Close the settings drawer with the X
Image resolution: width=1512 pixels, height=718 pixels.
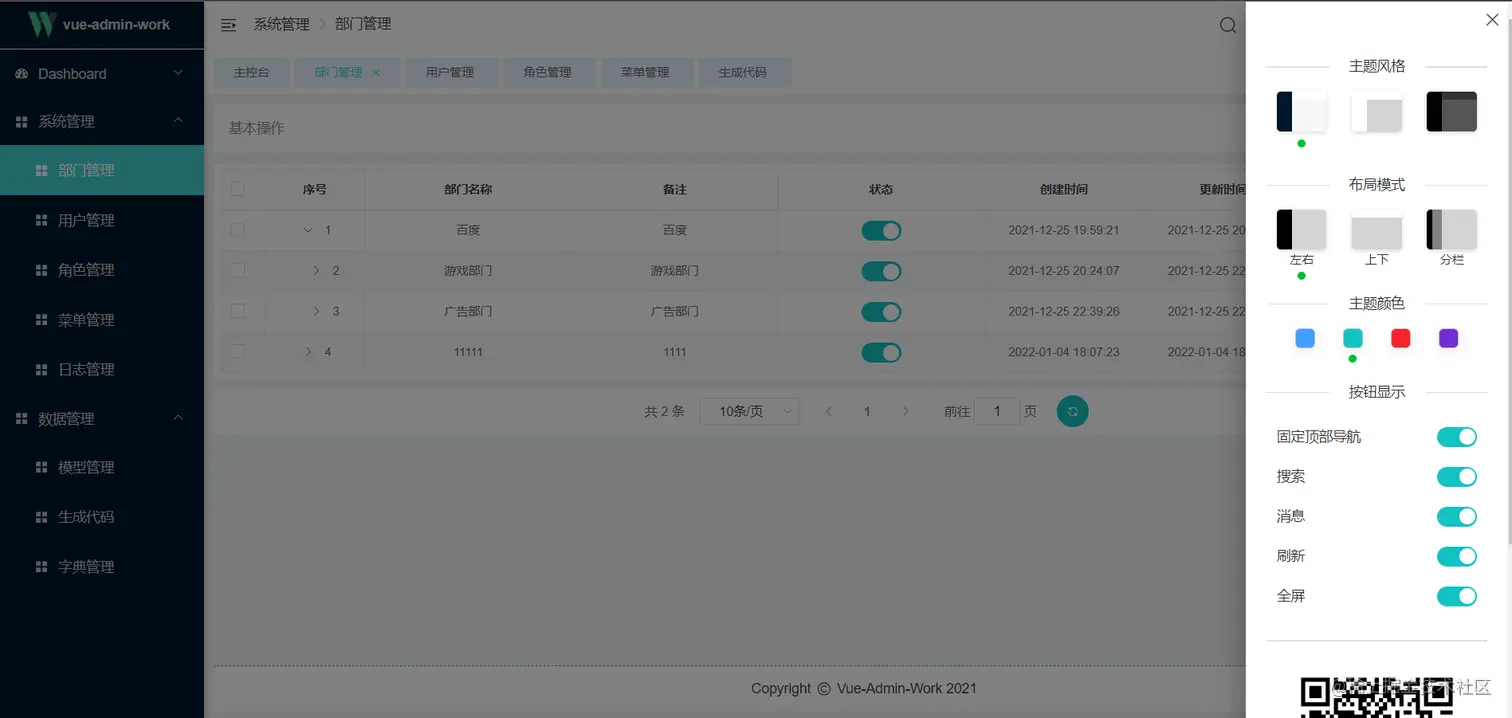[x=1493, y=19]
